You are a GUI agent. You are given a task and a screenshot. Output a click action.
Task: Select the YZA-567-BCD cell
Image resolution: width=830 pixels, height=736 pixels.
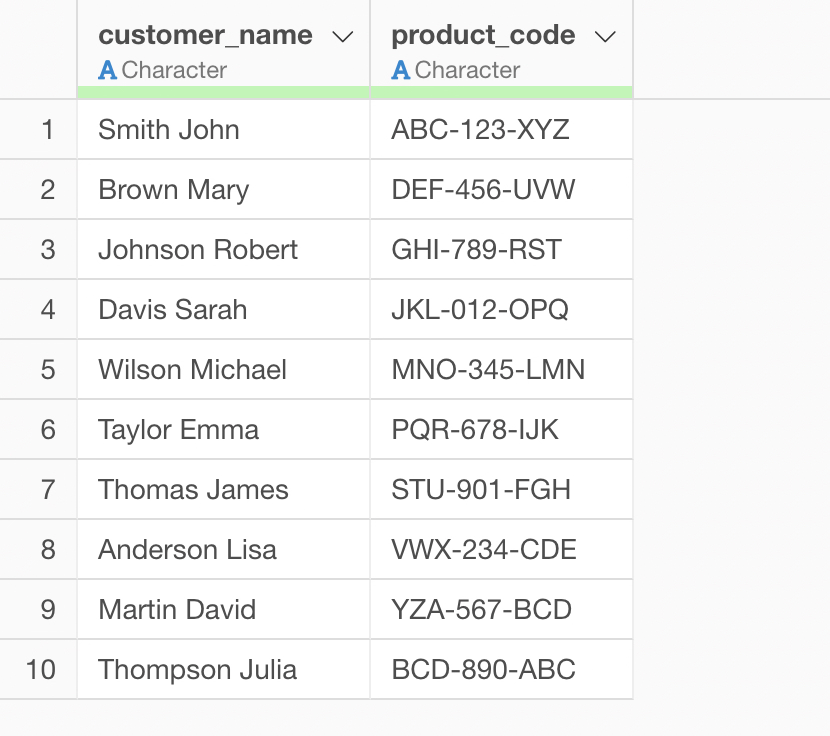481,610
